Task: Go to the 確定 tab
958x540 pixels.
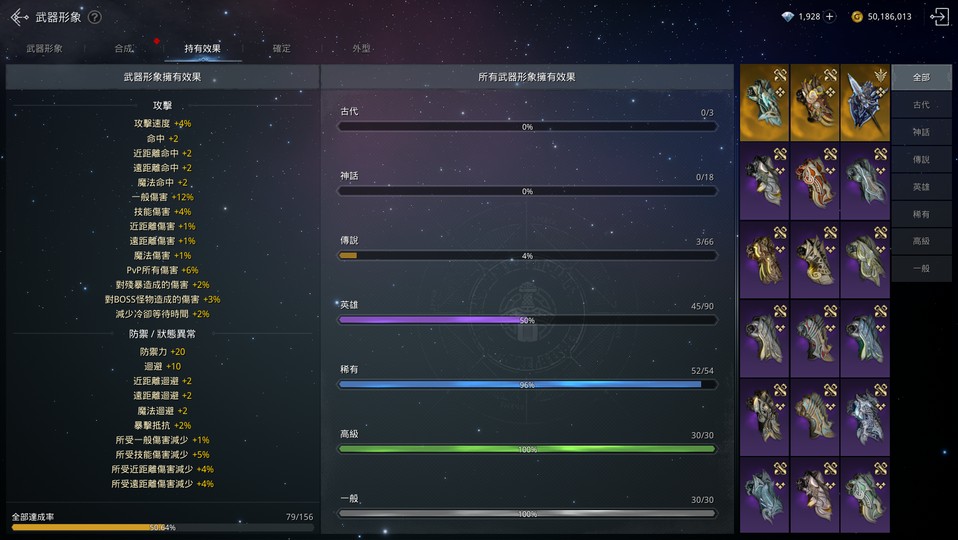Action: click(x=282, y=48)
